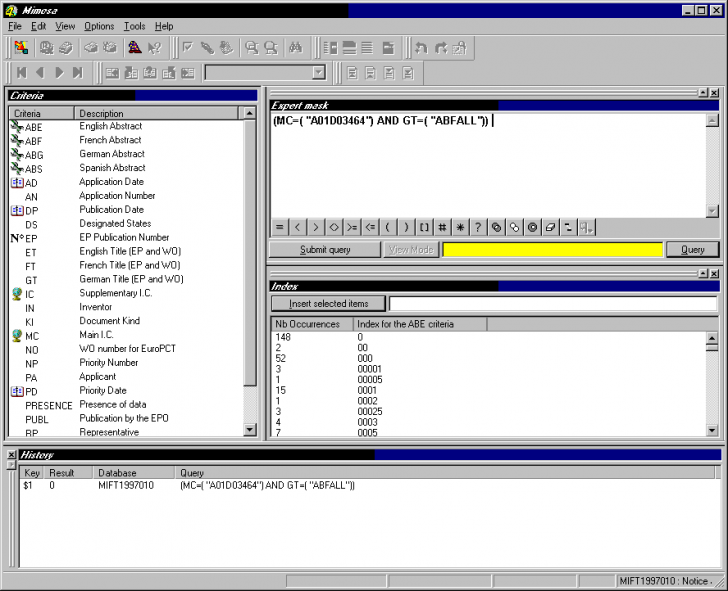728x591 pixels.
Task: Click Insert selected items button
Action: pos(328,304)
